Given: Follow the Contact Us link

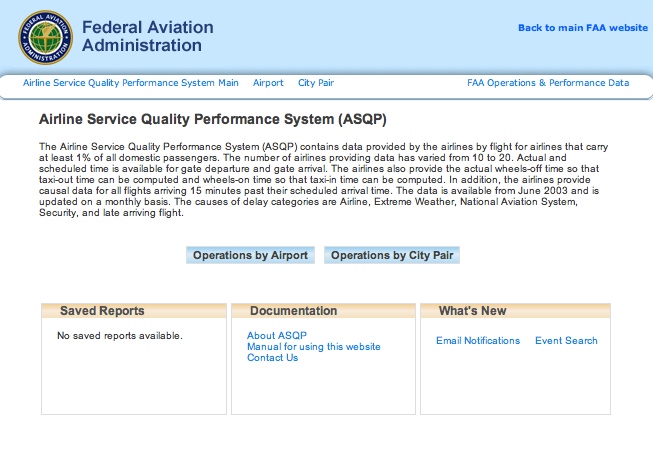Looking at the screenshot, I should pyautogui.click(x=272, y=358).
